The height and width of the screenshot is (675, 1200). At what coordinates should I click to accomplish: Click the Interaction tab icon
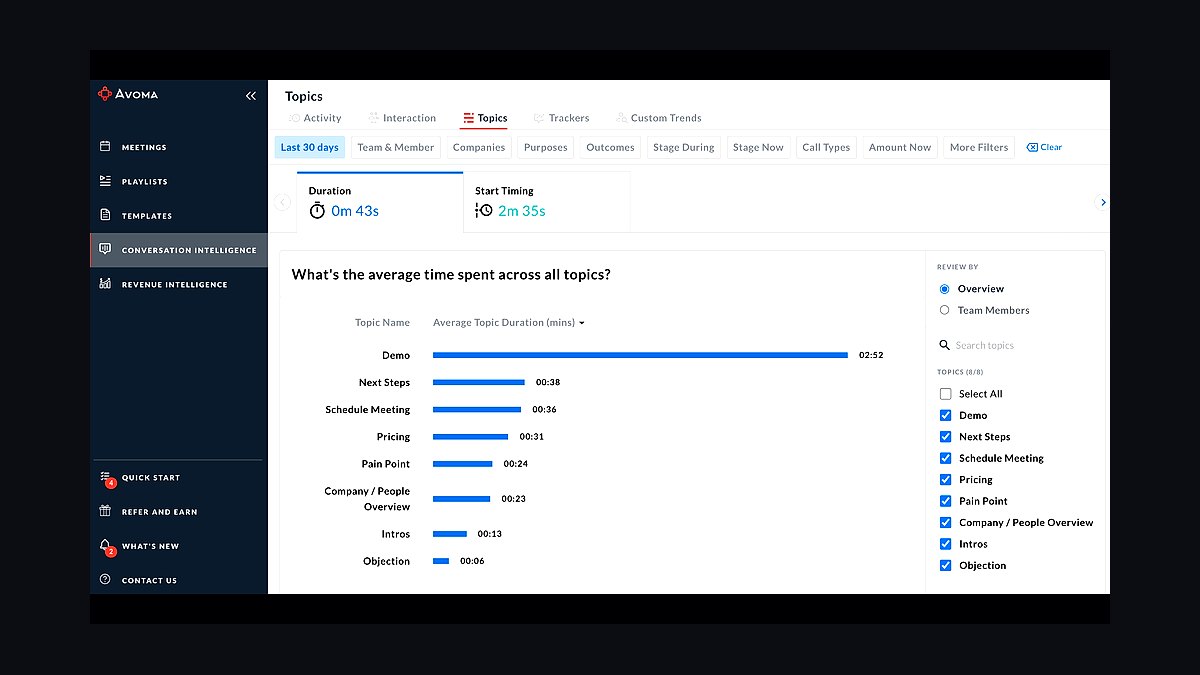click(x=373, y=118)
